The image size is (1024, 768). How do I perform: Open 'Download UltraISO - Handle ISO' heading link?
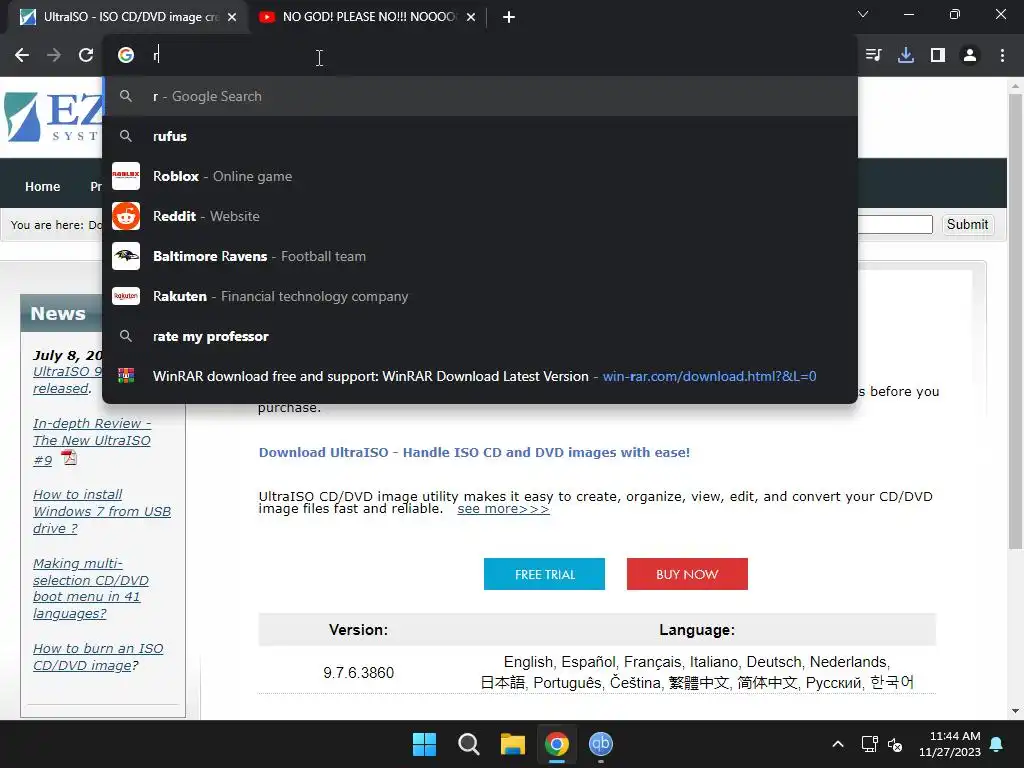(x=474, y=453)
